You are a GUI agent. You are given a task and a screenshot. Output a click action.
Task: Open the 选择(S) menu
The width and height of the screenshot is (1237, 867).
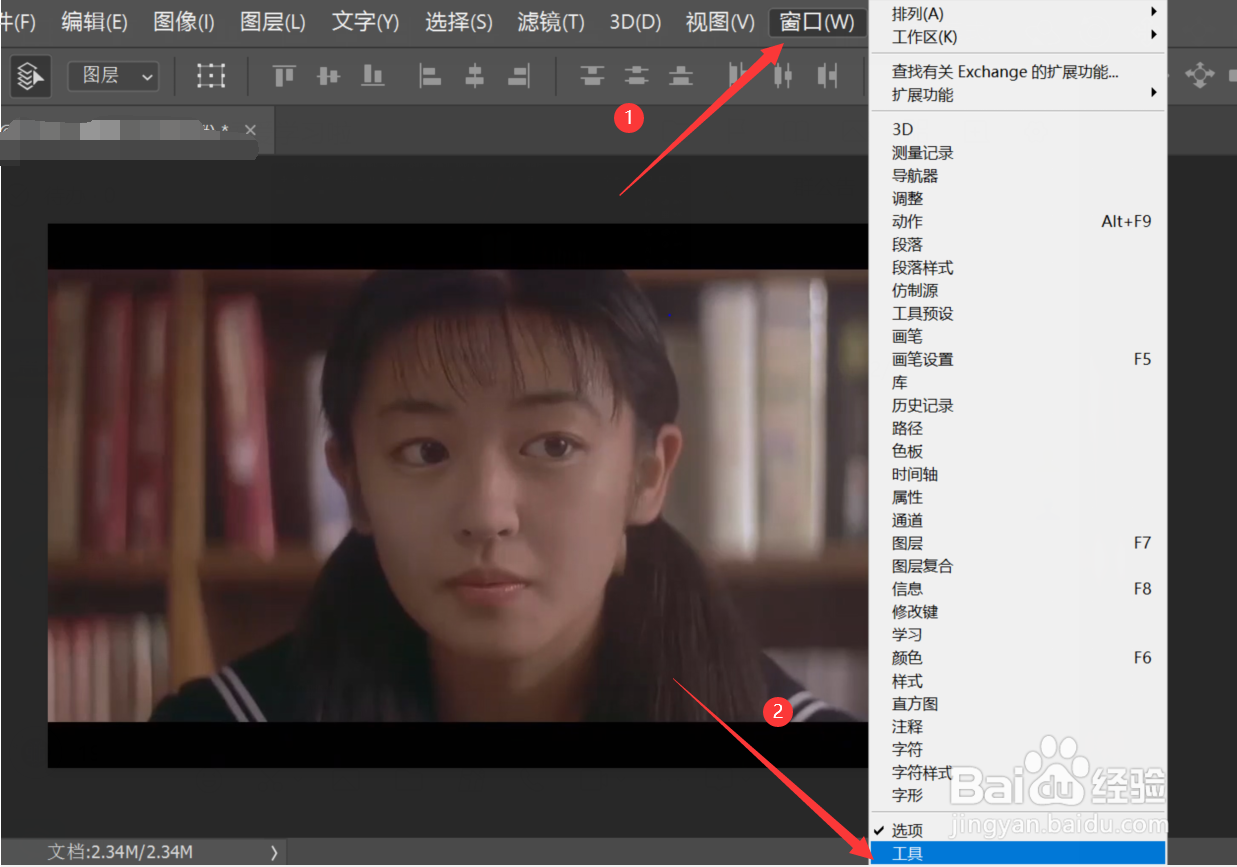458,22
